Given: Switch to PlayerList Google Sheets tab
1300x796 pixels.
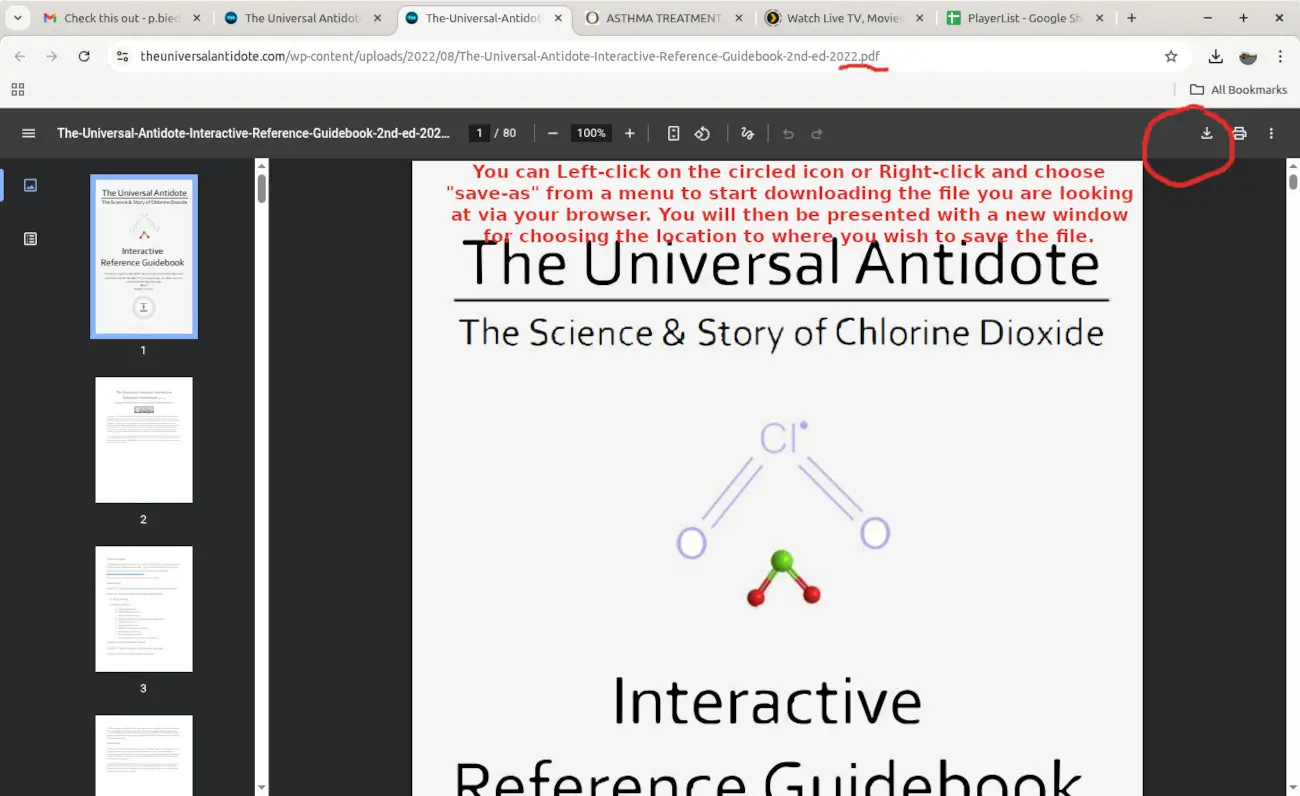Looking at the screenshot, I should pos(1024,18).
